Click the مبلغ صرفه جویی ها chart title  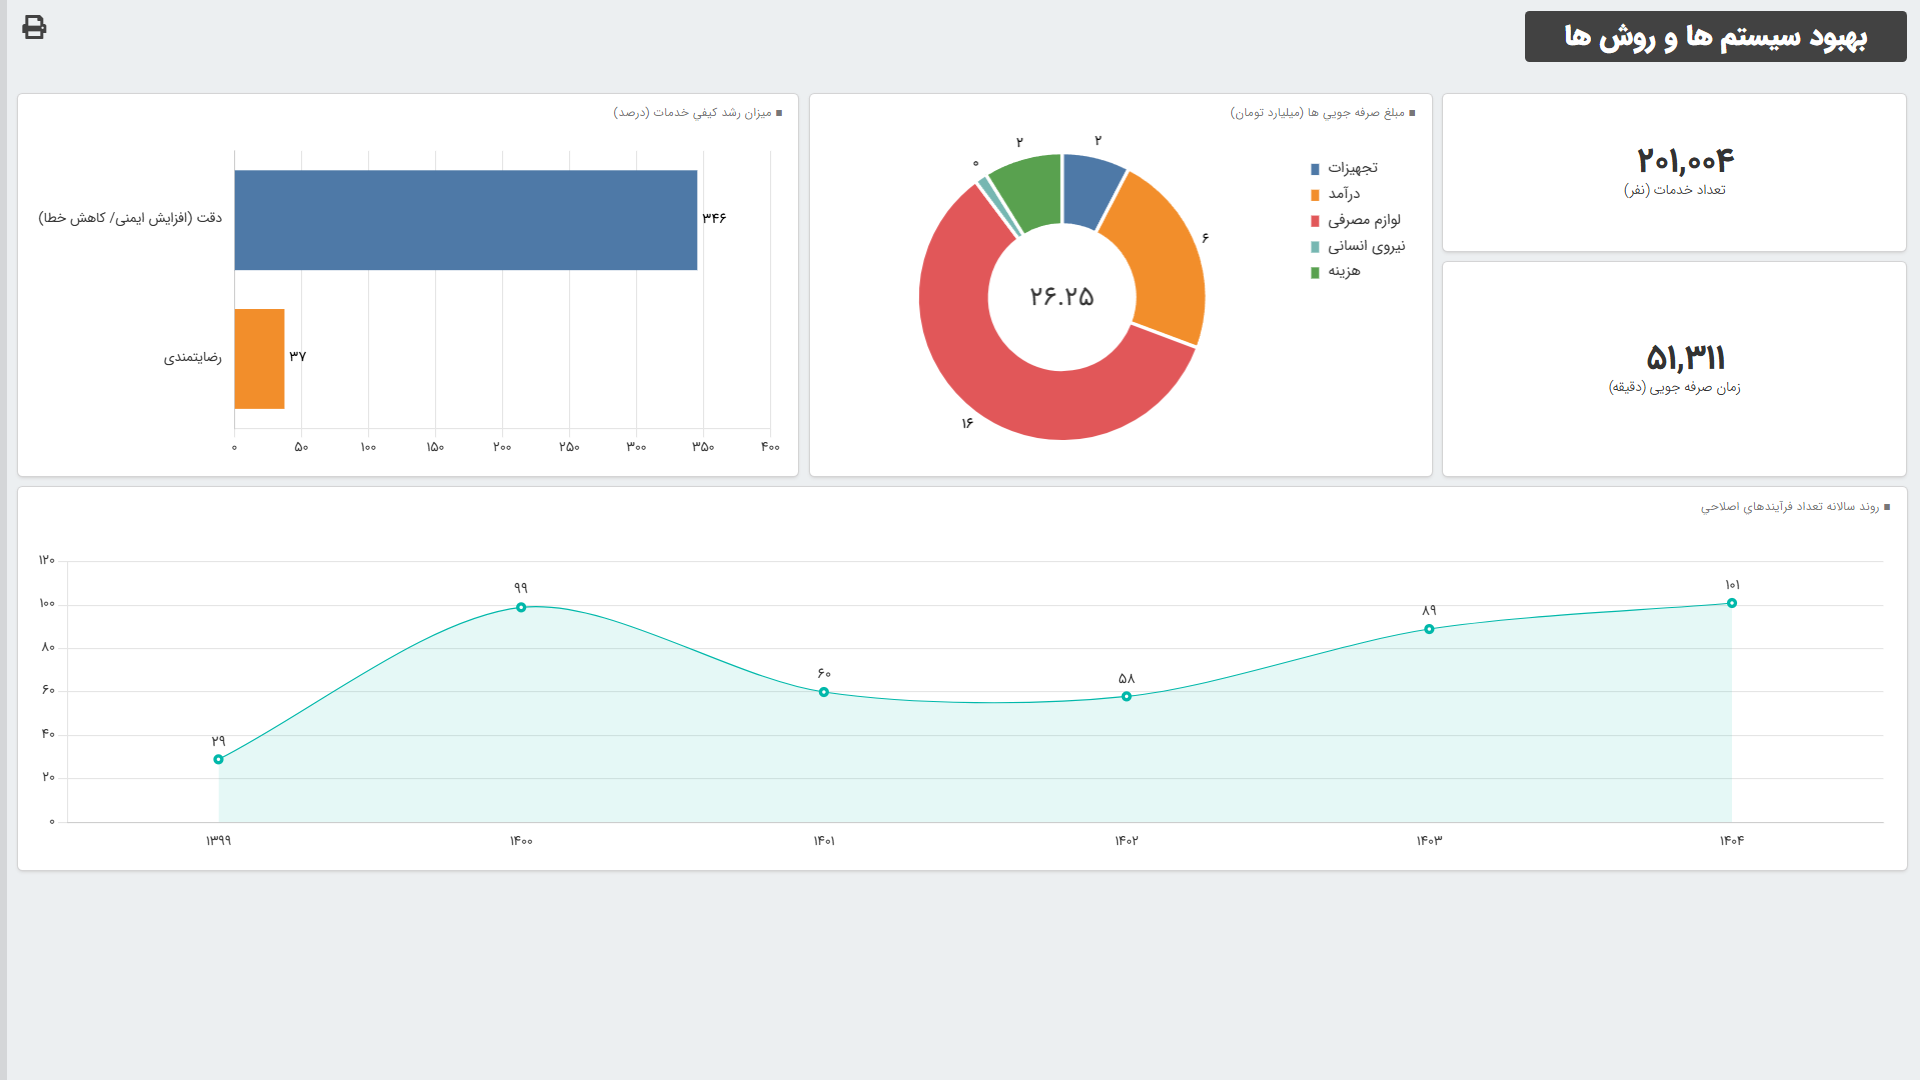tap(1318, 113)
